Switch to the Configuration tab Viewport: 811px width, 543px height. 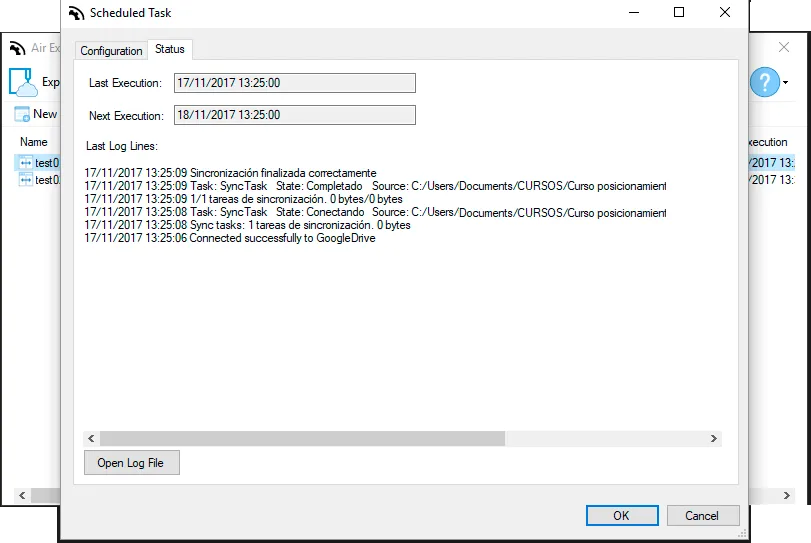click(x=111, y=51)
